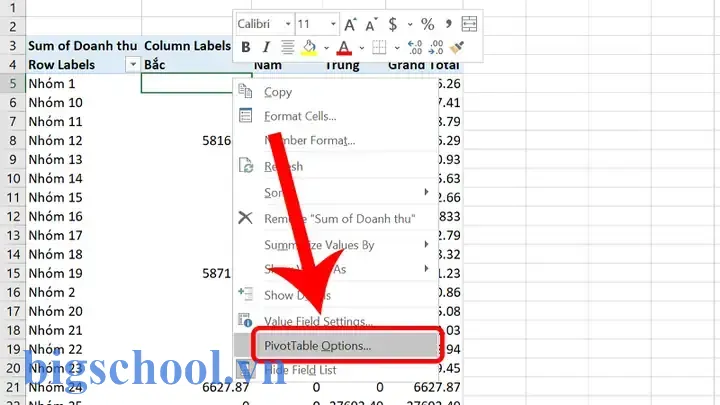Open the font color dropdown arrow
720x405 pixels.
(x=362, y=48)
